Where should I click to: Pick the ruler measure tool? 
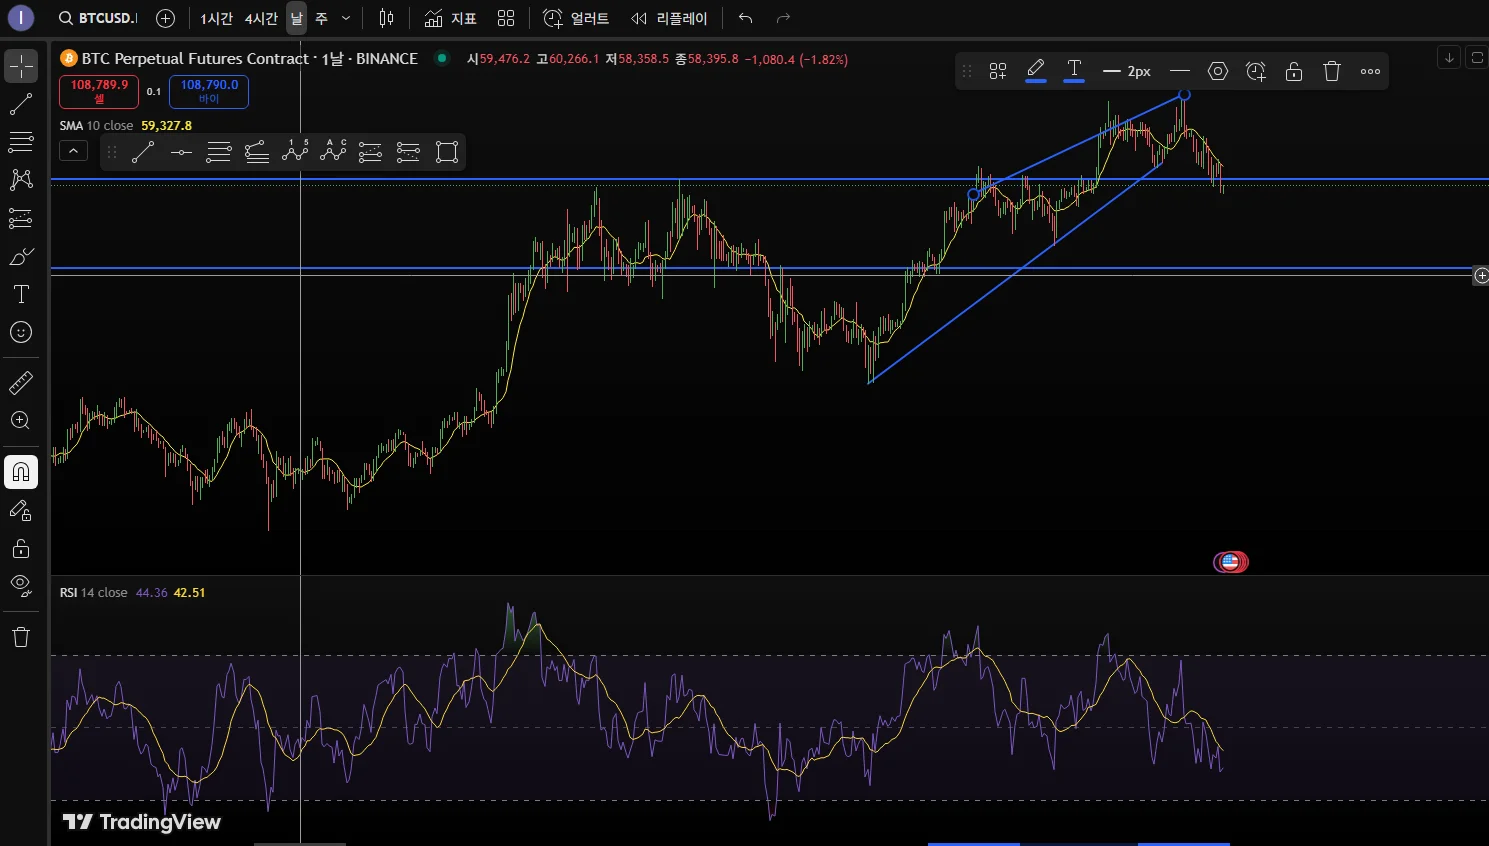click(x=21, y=383)
